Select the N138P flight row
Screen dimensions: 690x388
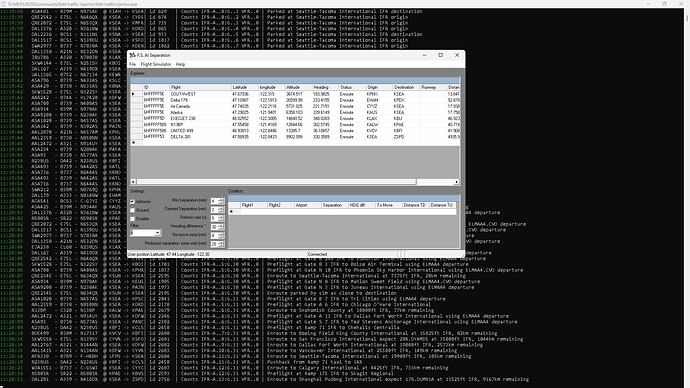295,124
